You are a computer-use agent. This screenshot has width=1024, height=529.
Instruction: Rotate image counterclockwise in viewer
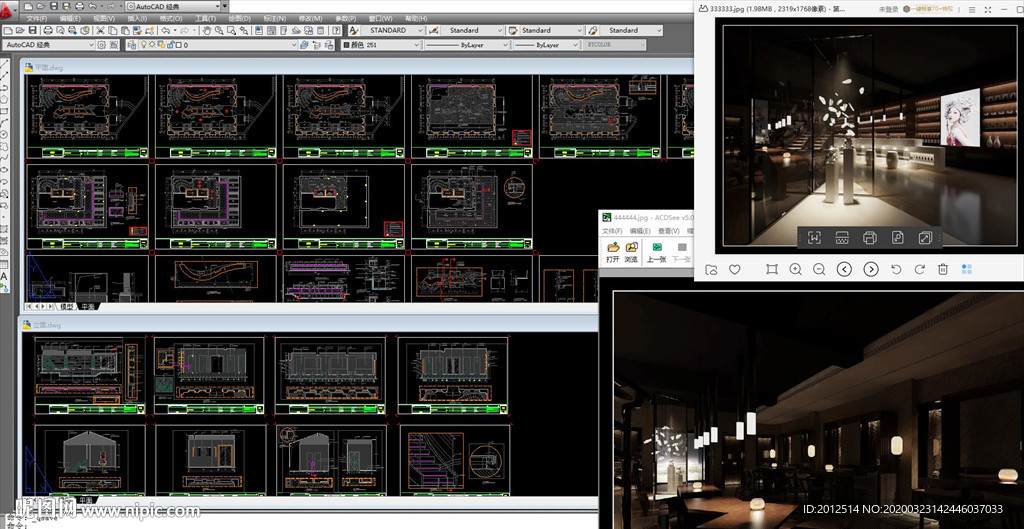tap(895, 269)
